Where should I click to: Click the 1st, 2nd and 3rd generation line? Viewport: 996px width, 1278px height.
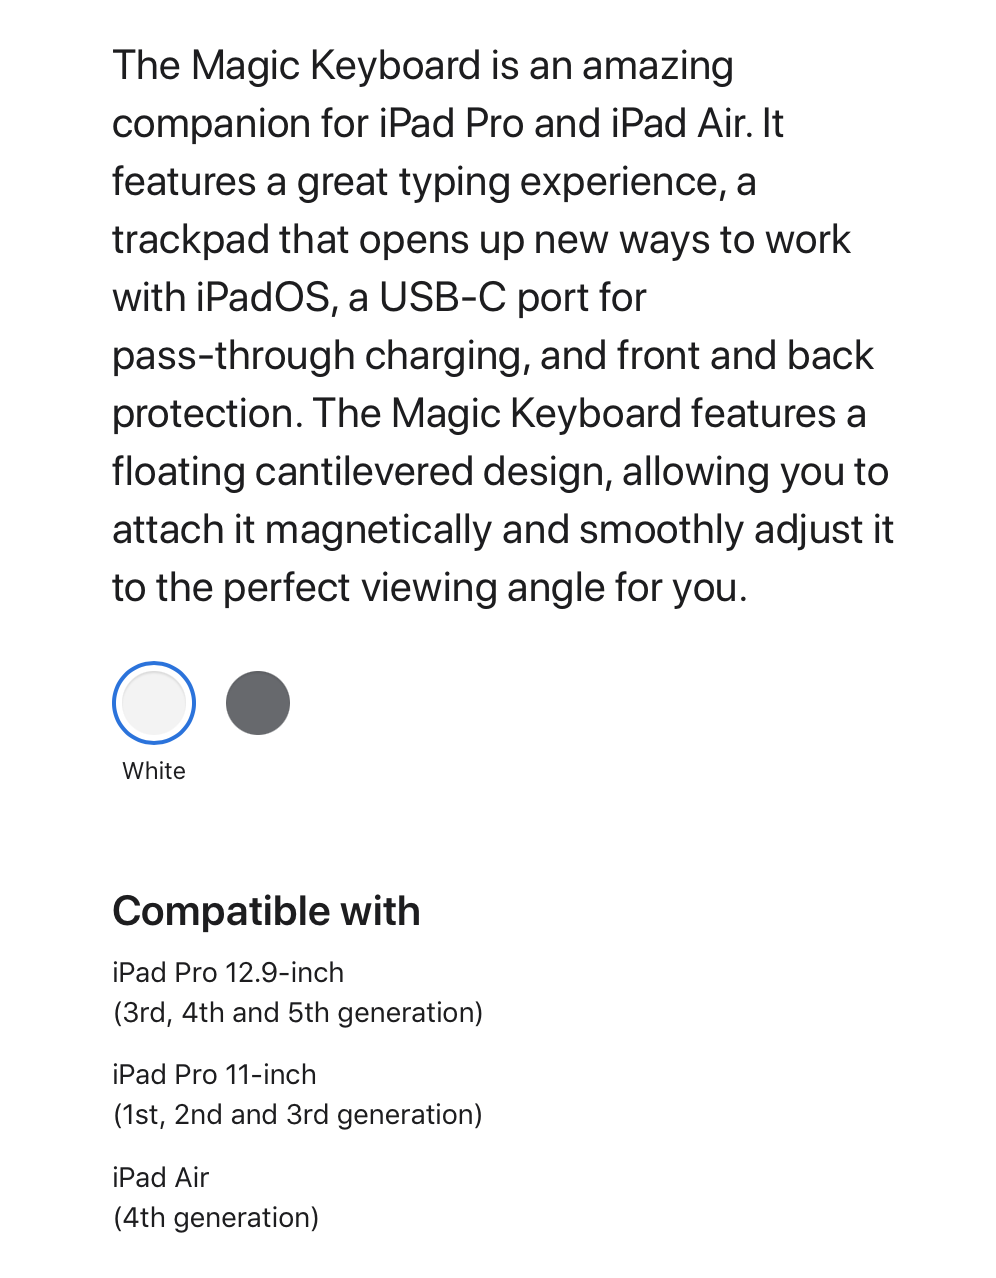[298, 1115]
